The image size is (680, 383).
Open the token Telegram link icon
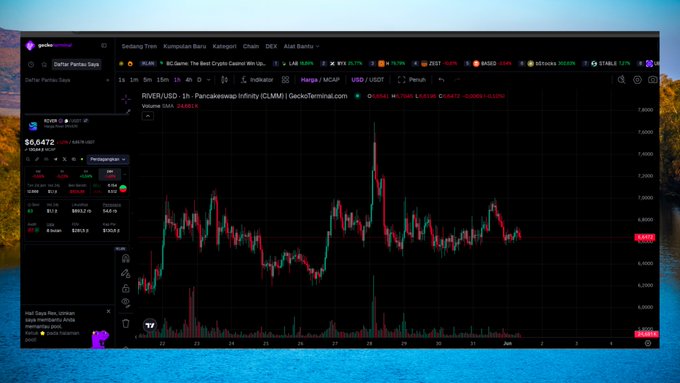click(x=56, y=160)
